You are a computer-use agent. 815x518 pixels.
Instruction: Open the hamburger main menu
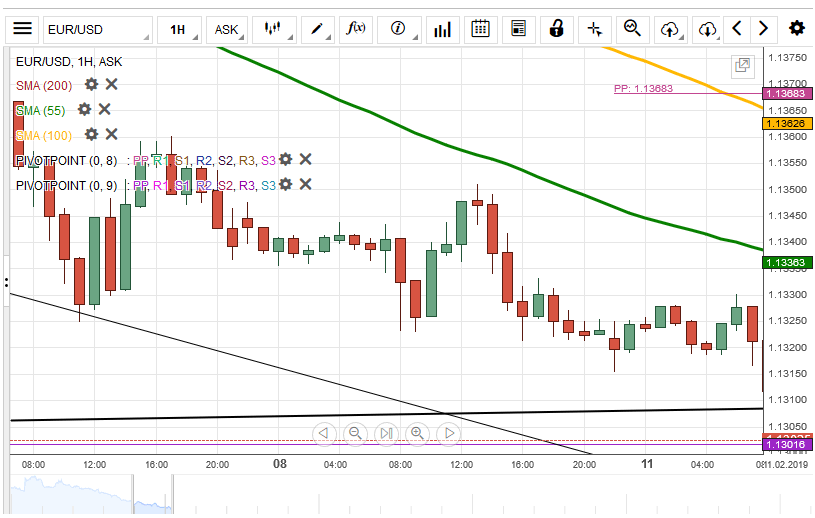22,29
